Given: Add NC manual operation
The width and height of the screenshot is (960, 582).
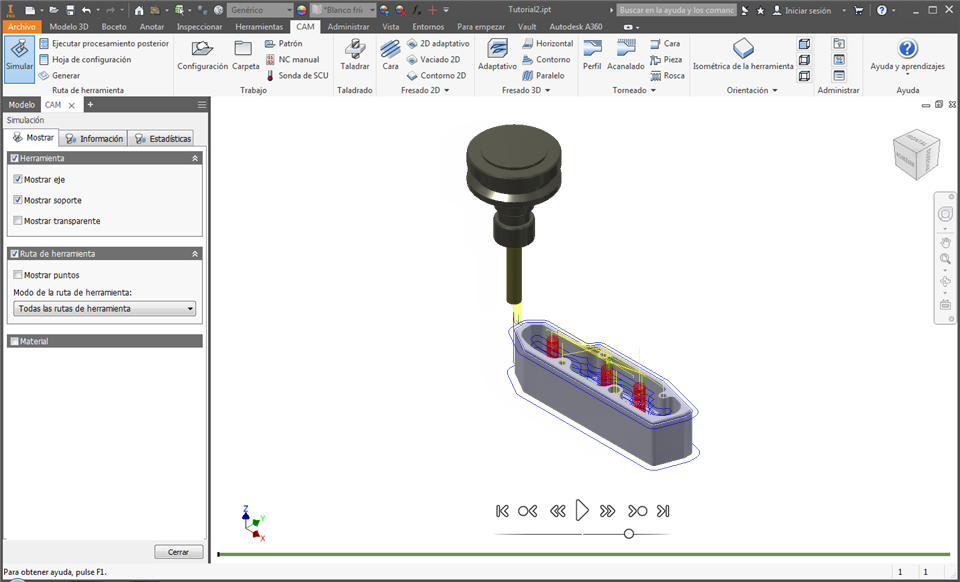Looking at the screenshot, I should click(x=292, y=59).
